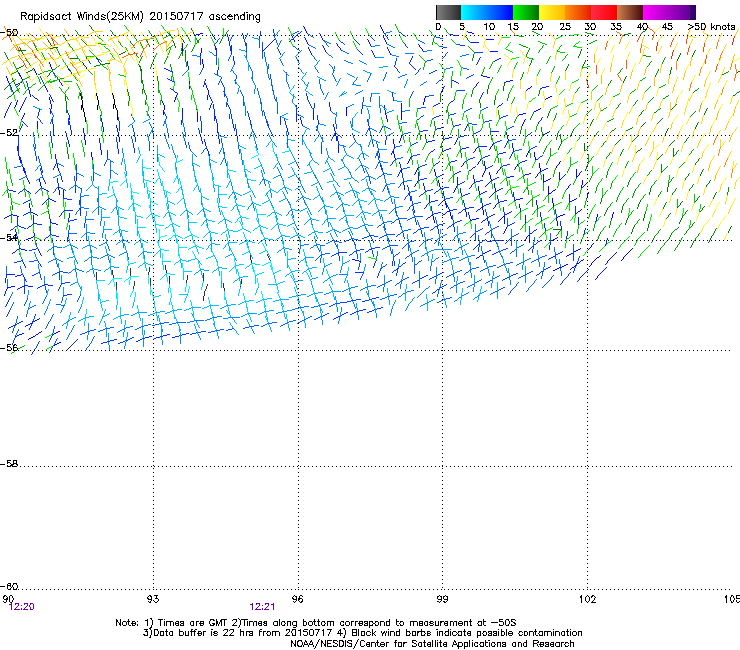
Task: Click the longitude label '99'
Action: (442, 599)
